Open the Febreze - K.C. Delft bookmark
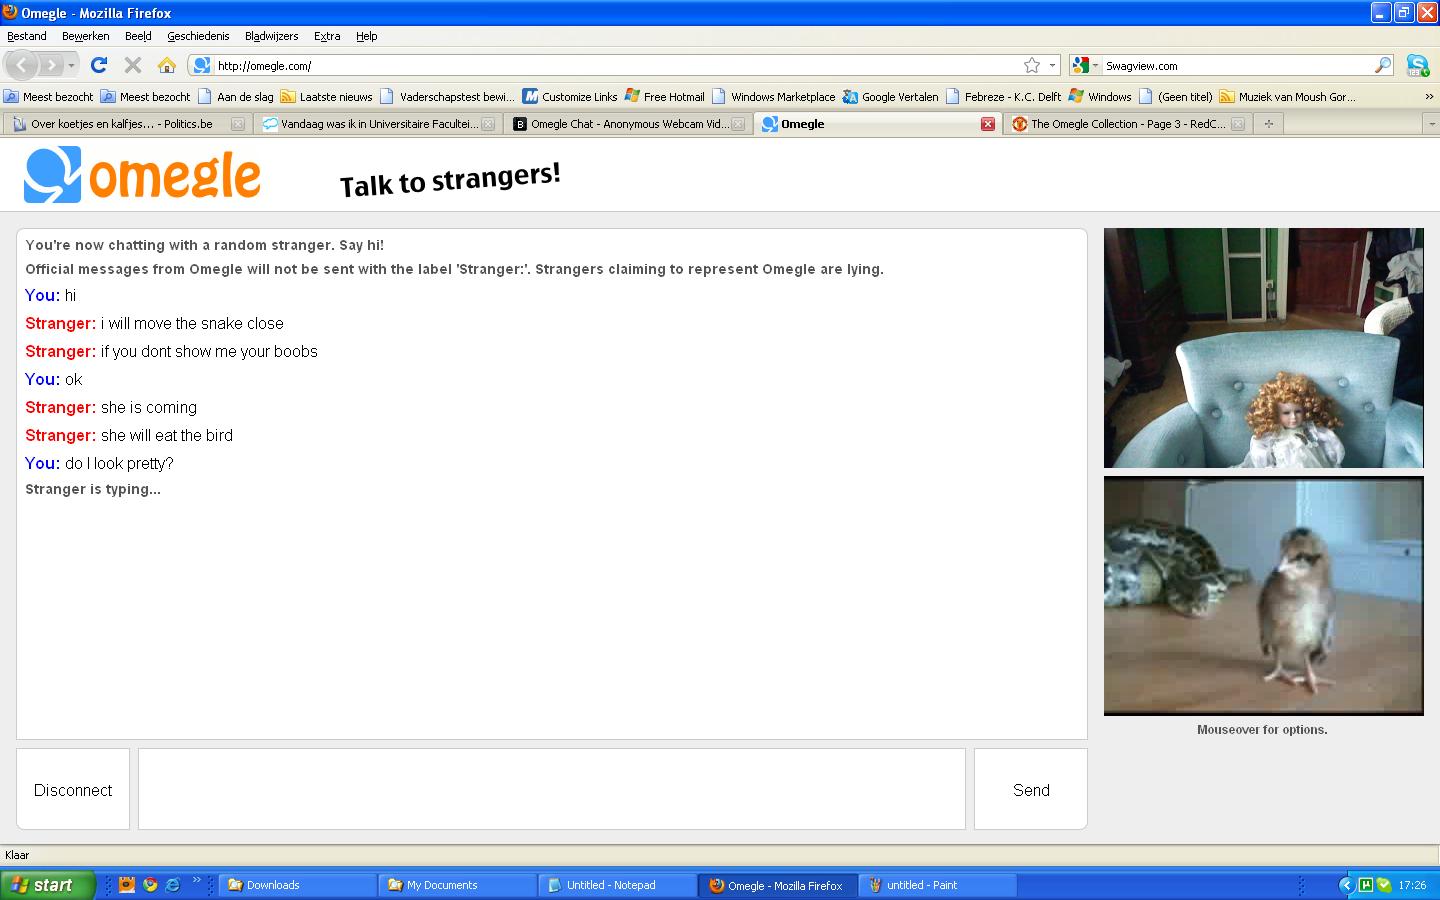The height and width of the screenshot is (900, 1440). (x=1004, y=97)
